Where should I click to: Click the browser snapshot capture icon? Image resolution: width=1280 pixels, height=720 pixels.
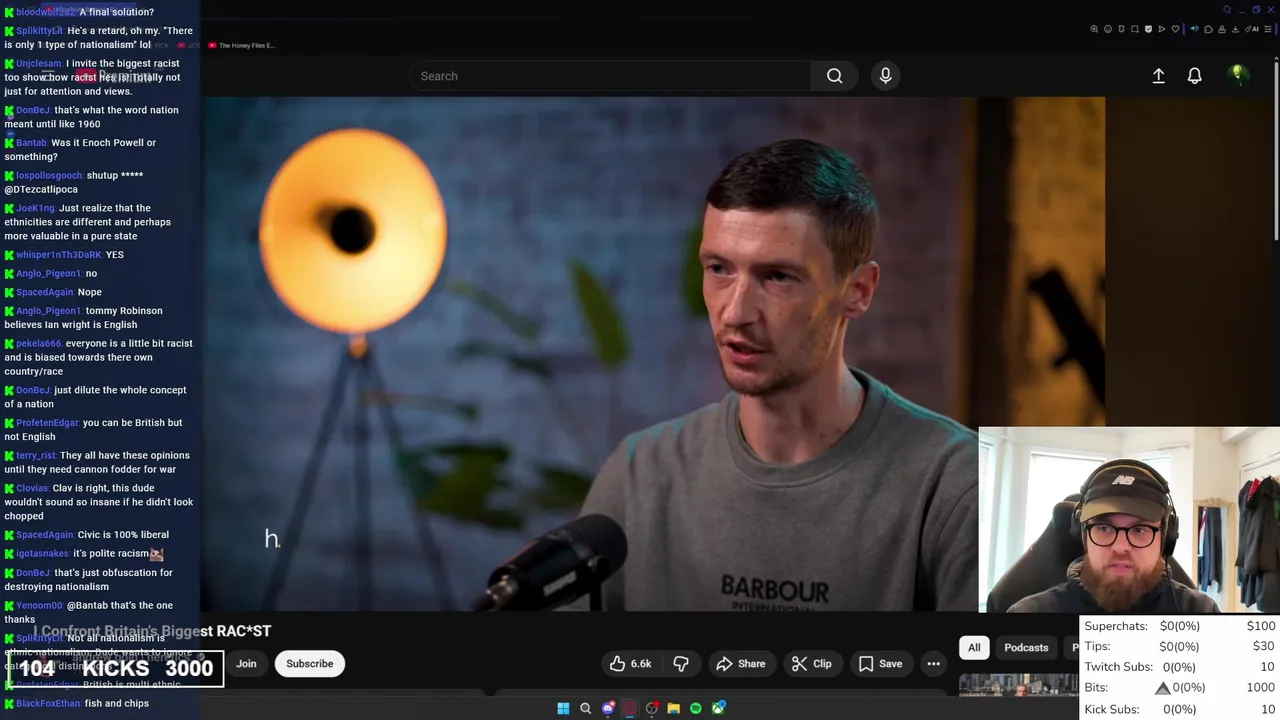point(1135,29)
